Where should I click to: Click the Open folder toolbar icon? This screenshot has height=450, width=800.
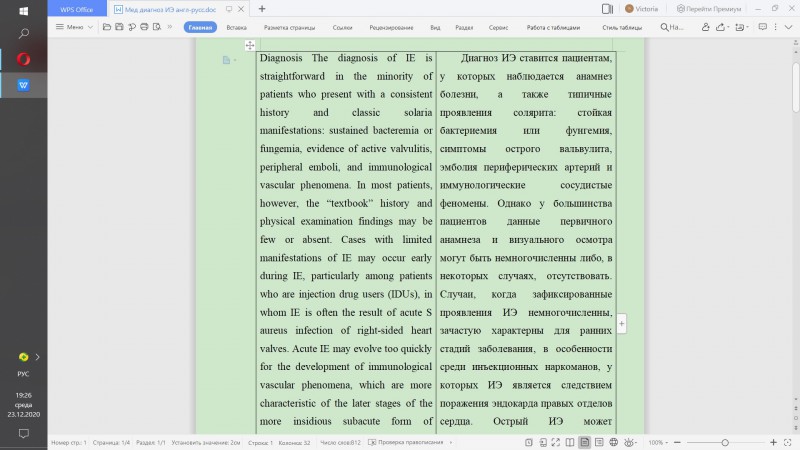(x=107, y=27)
